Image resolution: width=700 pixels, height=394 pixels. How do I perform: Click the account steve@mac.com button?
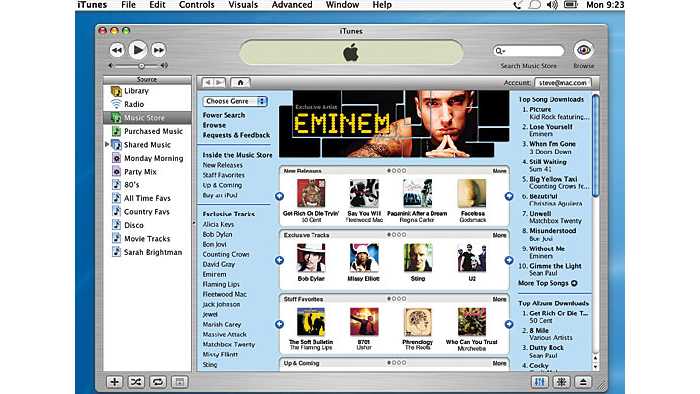562,83
